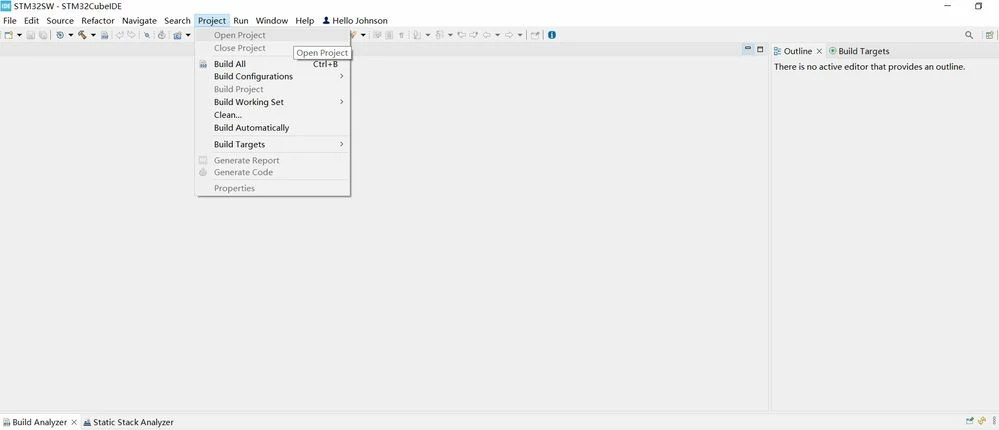Open the Run menu
This screenshot has height=430, width=999.
click(241, 20)
